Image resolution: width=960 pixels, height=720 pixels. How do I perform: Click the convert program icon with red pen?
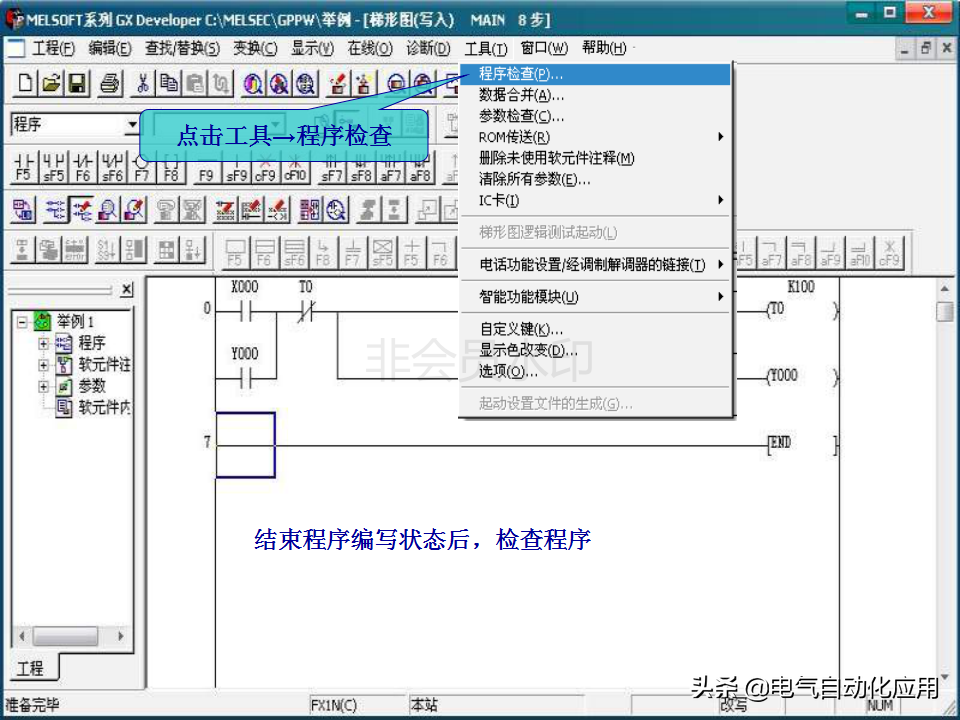(x=225, y=210)
